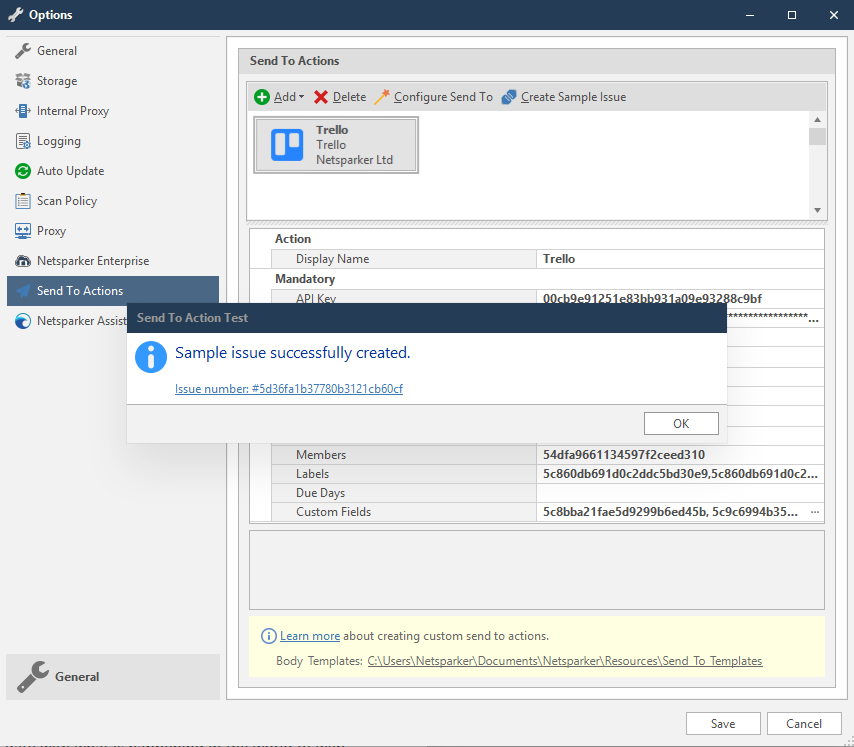This screenshot has height=747, width=854.
Task: Open the issue number #5d36fa1b37780b3121cb60cf link
Action: 288,389
